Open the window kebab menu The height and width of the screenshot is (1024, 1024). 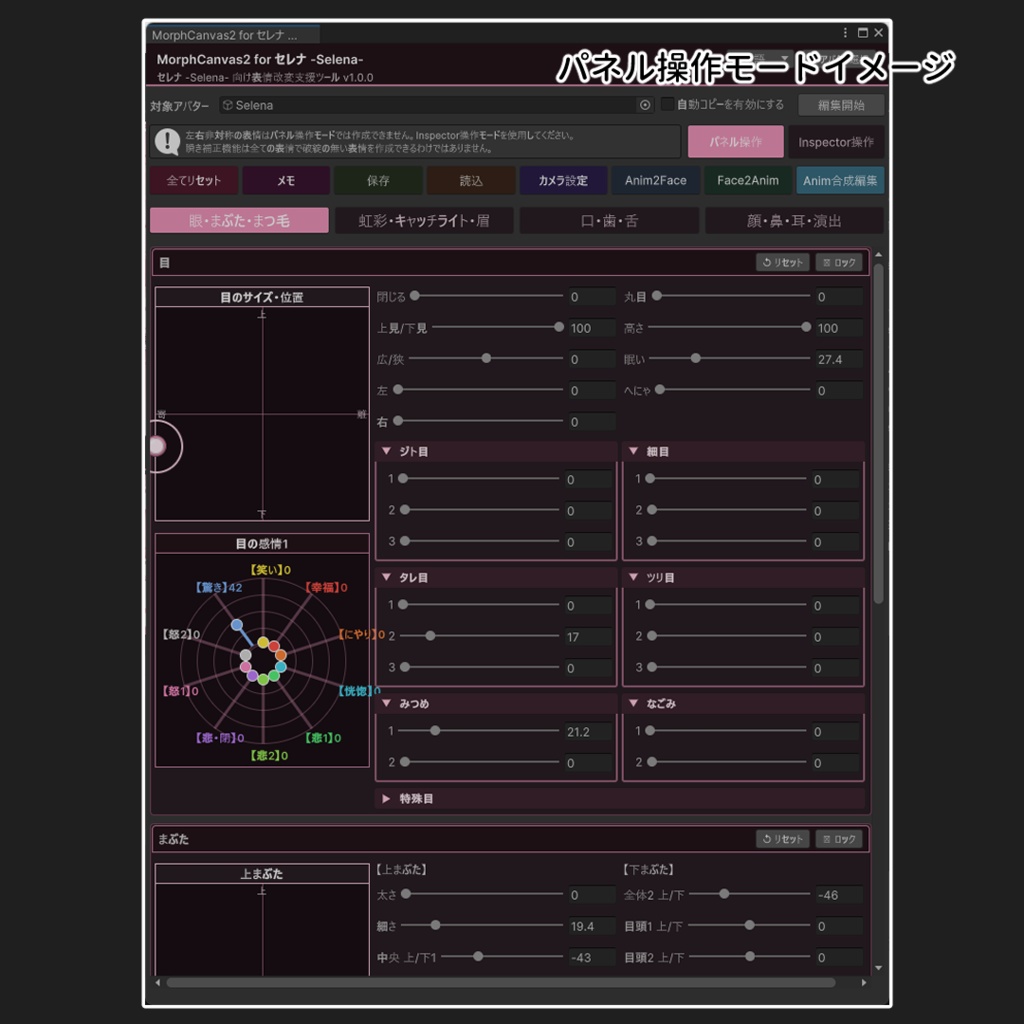845,33
